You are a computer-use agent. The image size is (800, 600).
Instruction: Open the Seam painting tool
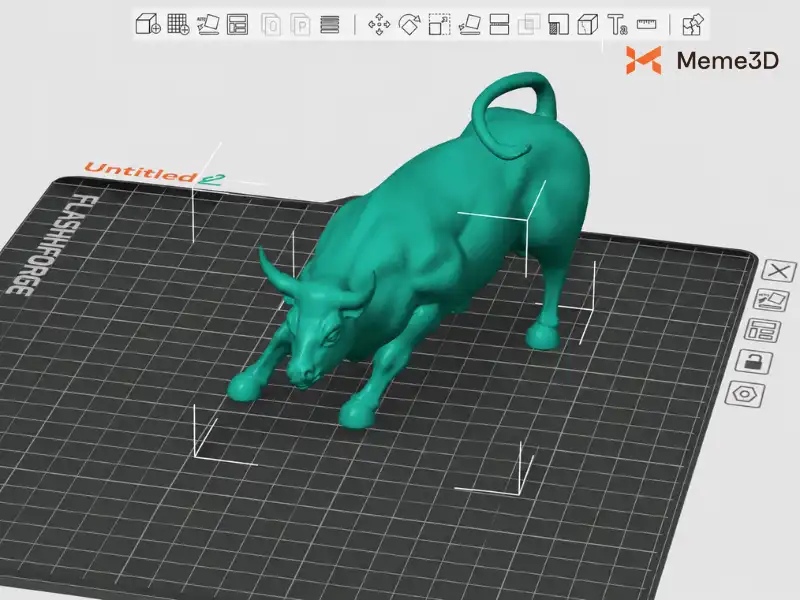(x=588, y=24)
